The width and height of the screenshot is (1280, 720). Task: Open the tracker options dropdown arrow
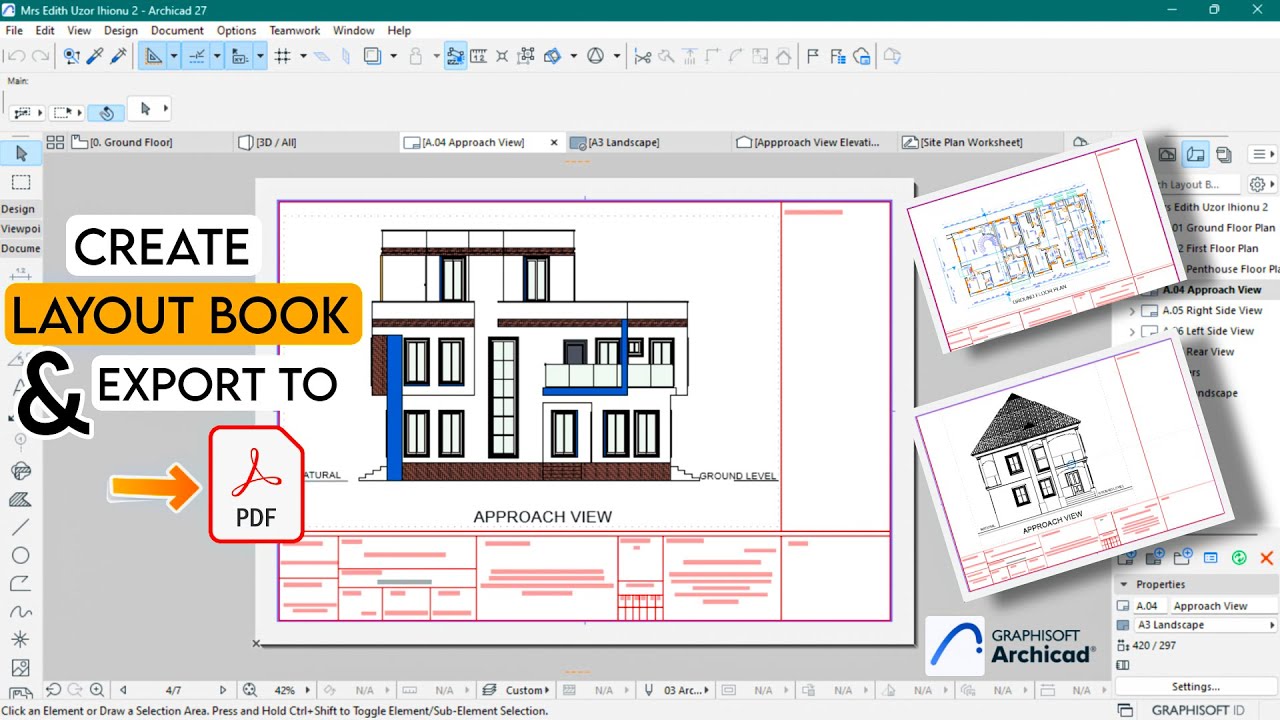pyautogui.click(x=260, y=56)
